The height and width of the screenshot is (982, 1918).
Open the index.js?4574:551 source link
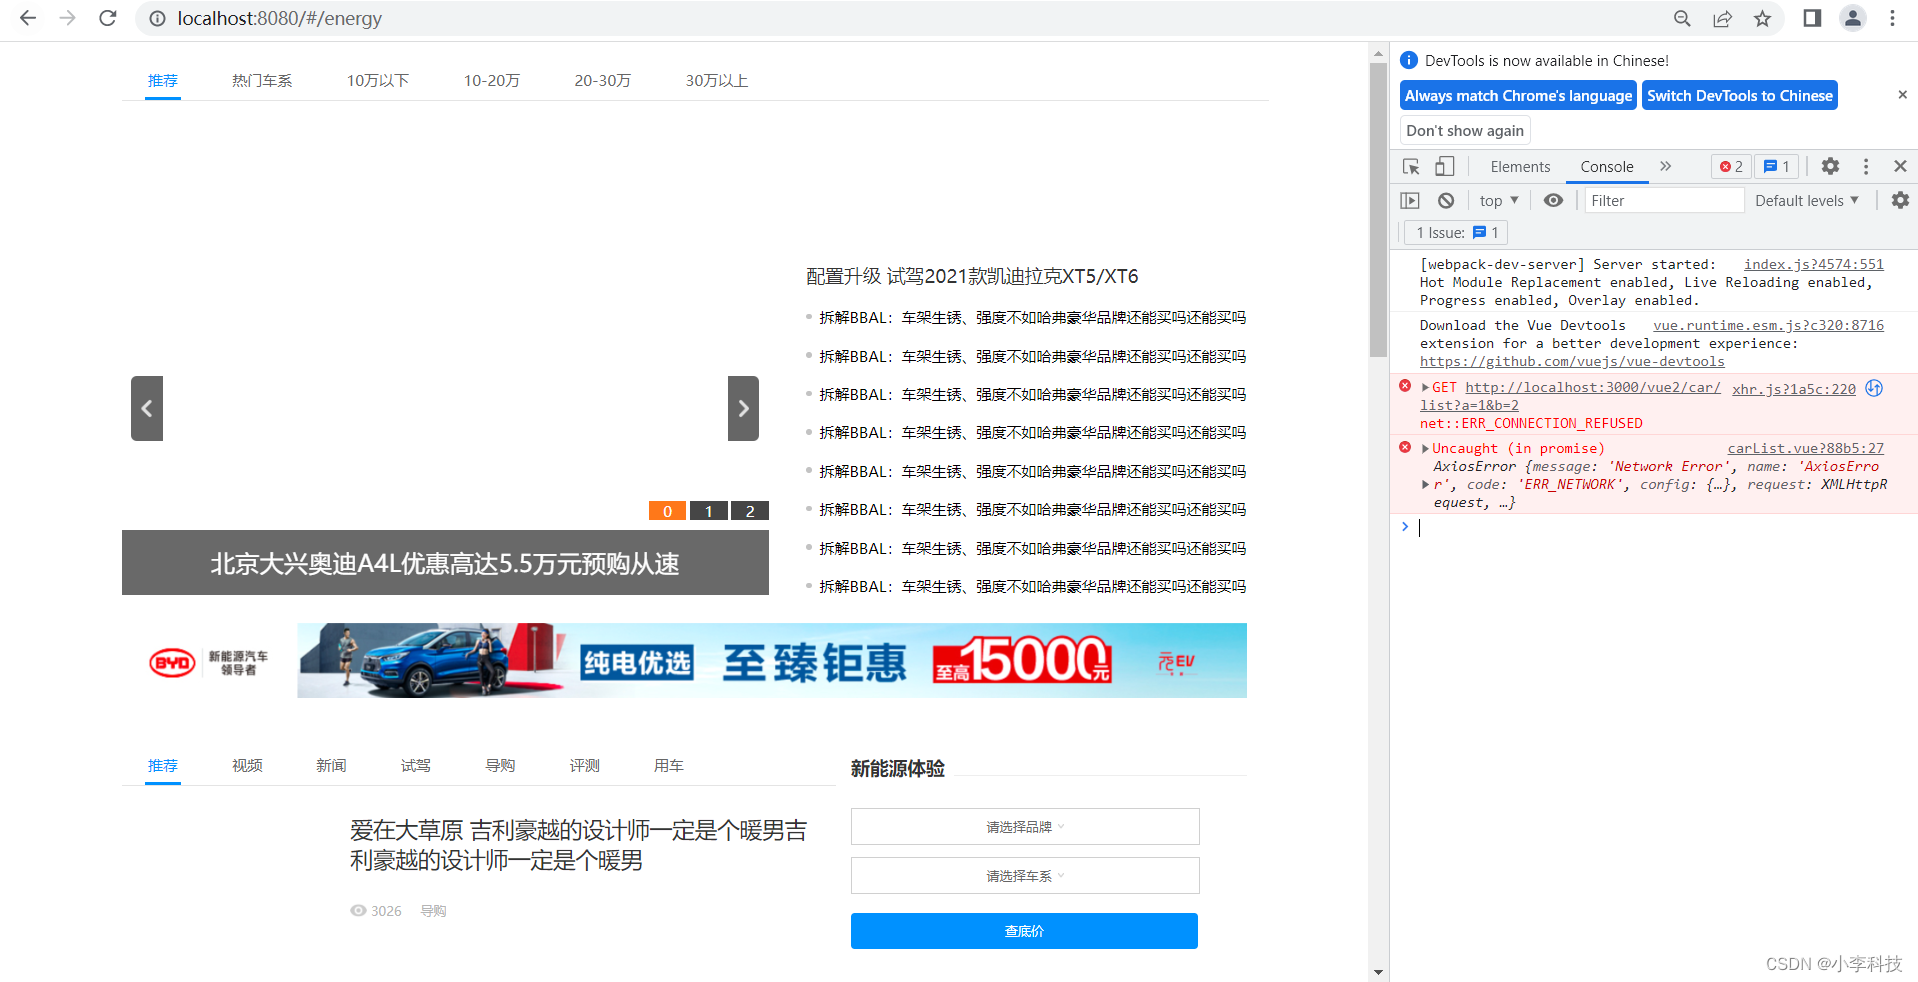pyautogui.click(x=1813, y=264)
